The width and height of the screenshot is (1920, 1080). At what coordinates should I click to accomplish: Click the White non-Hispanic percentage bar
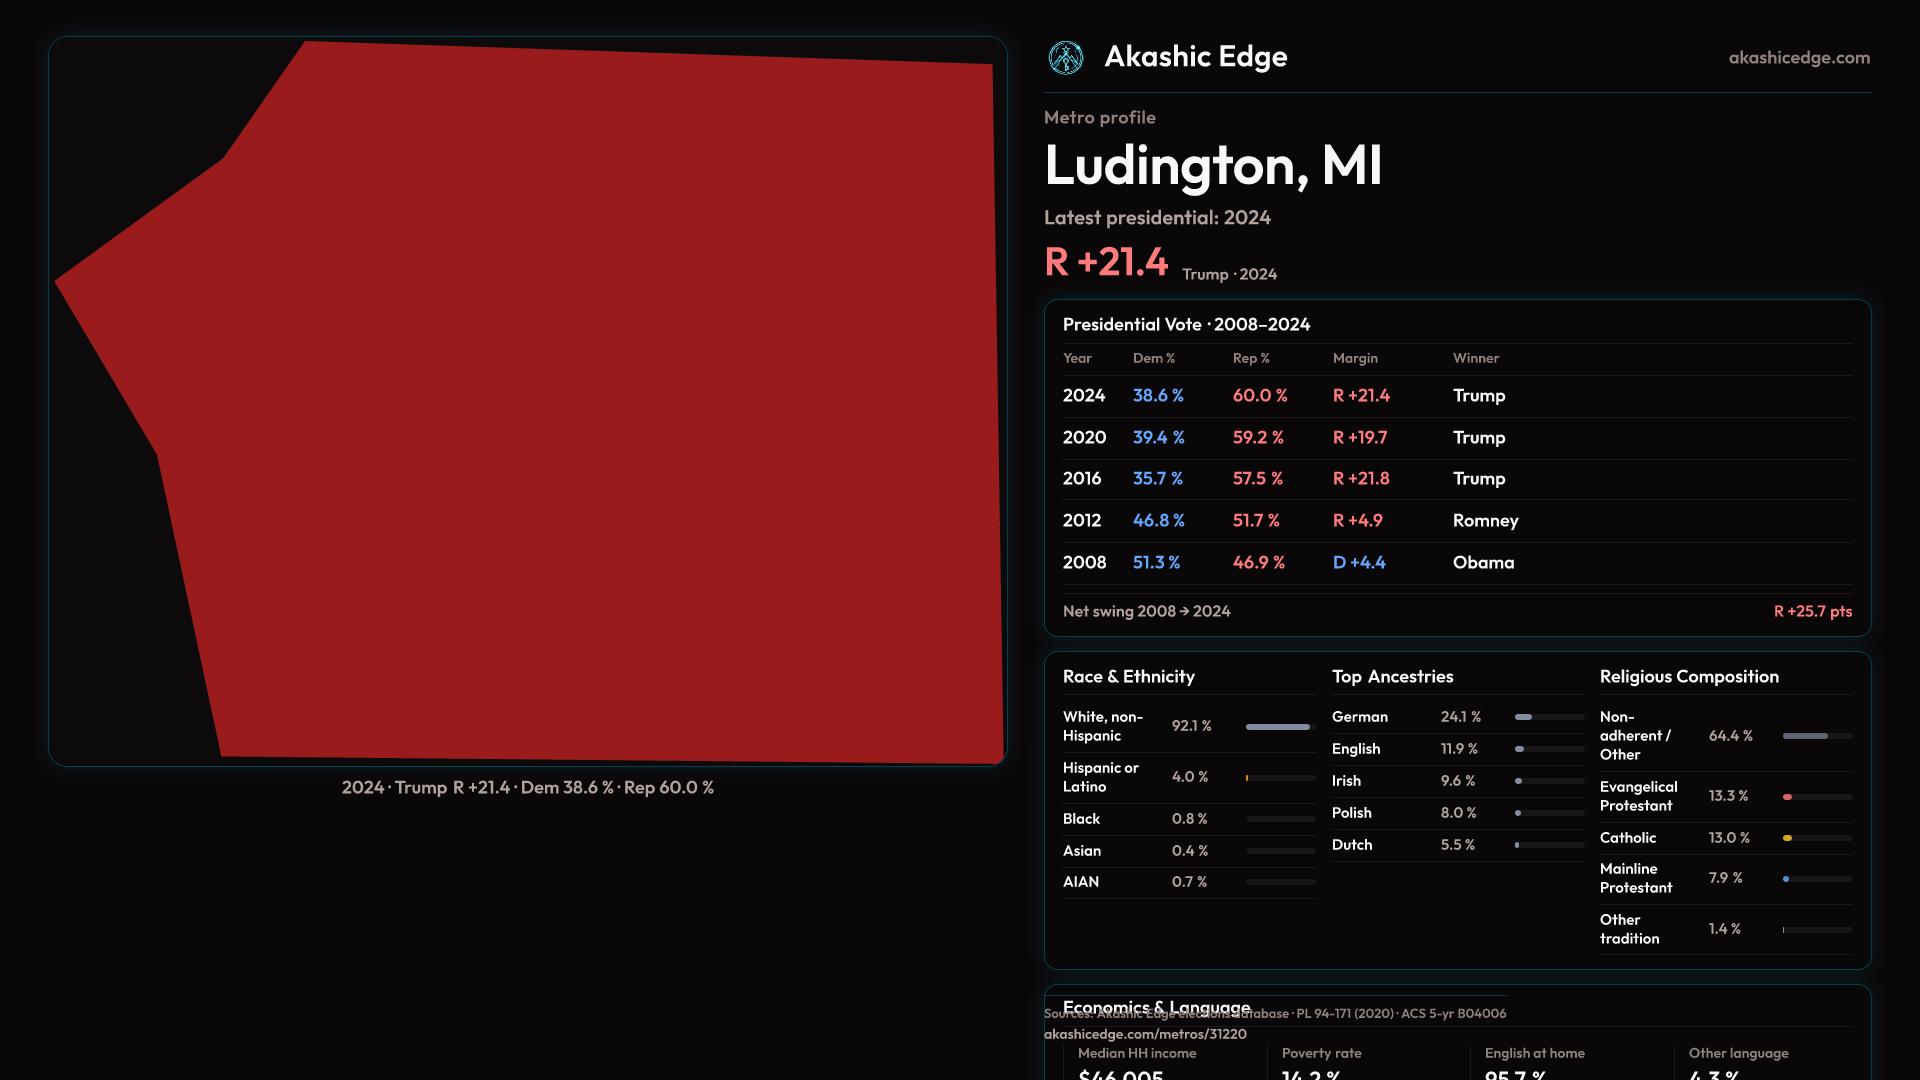pos(1279,727)
